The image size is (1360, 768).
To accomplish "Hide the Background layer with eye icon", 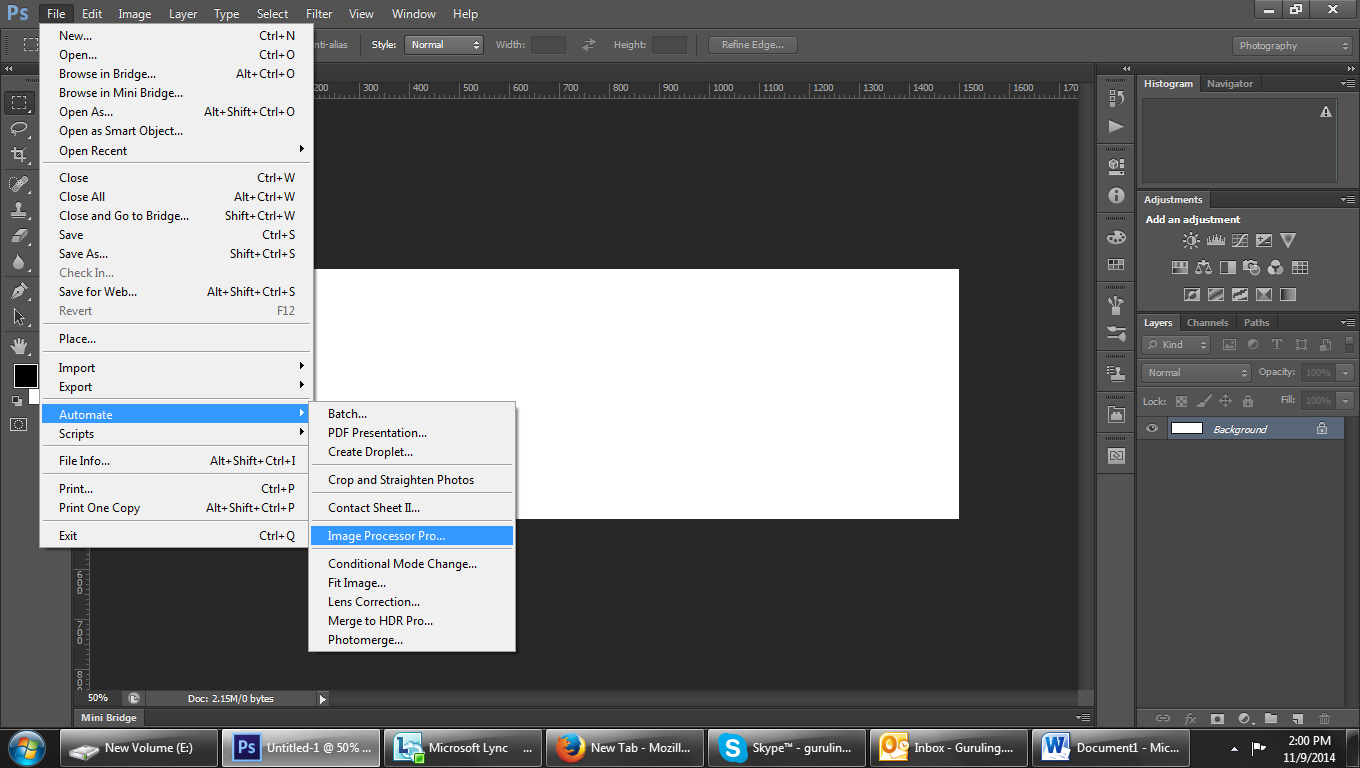I will (1152, 429).
